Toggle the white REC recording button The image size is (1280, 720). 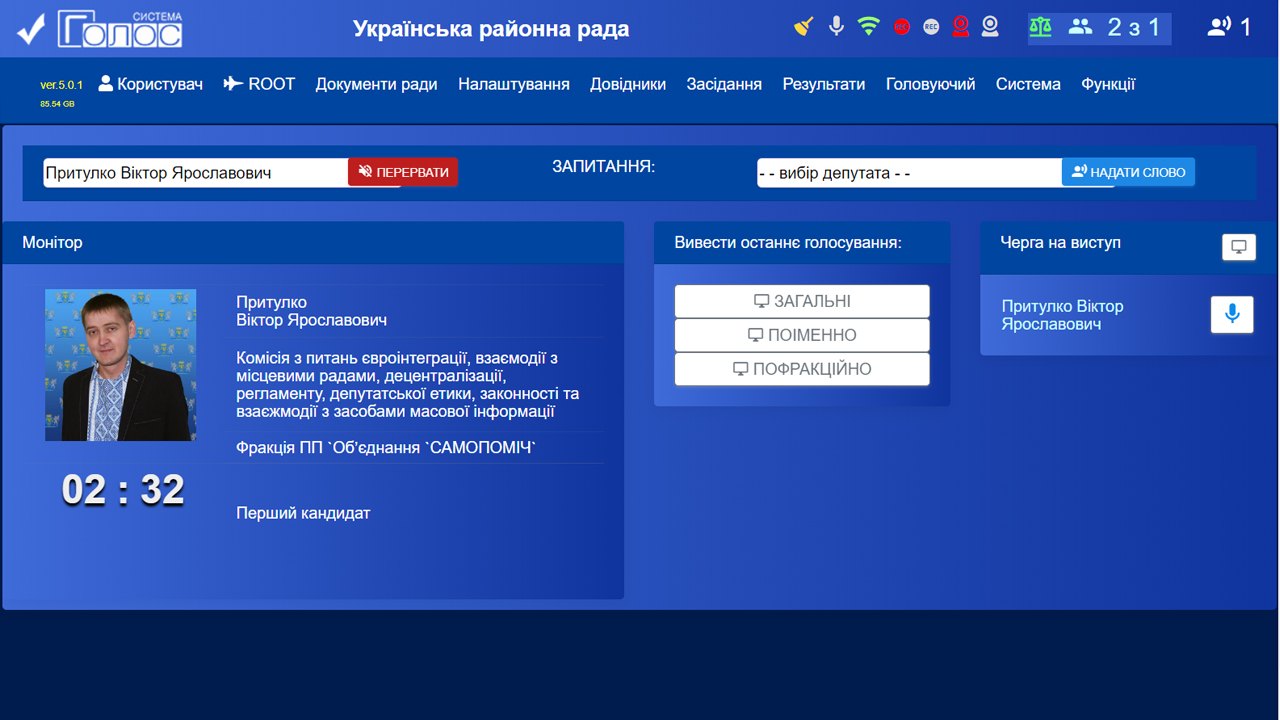point(931,27)
